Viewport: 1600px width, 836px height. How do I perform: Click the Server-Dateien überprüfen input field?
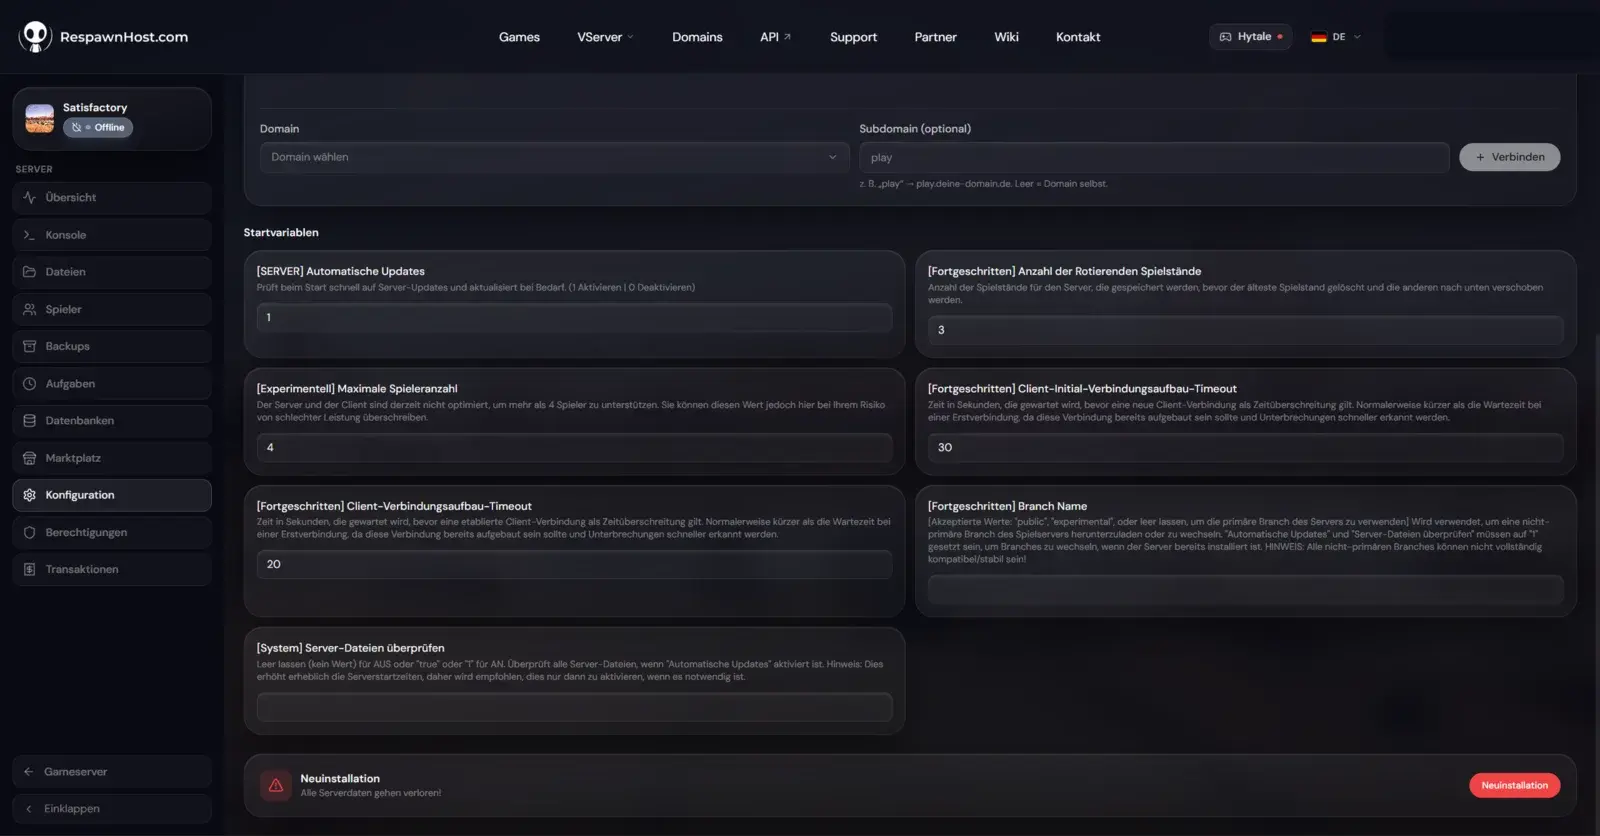point(574,707)
